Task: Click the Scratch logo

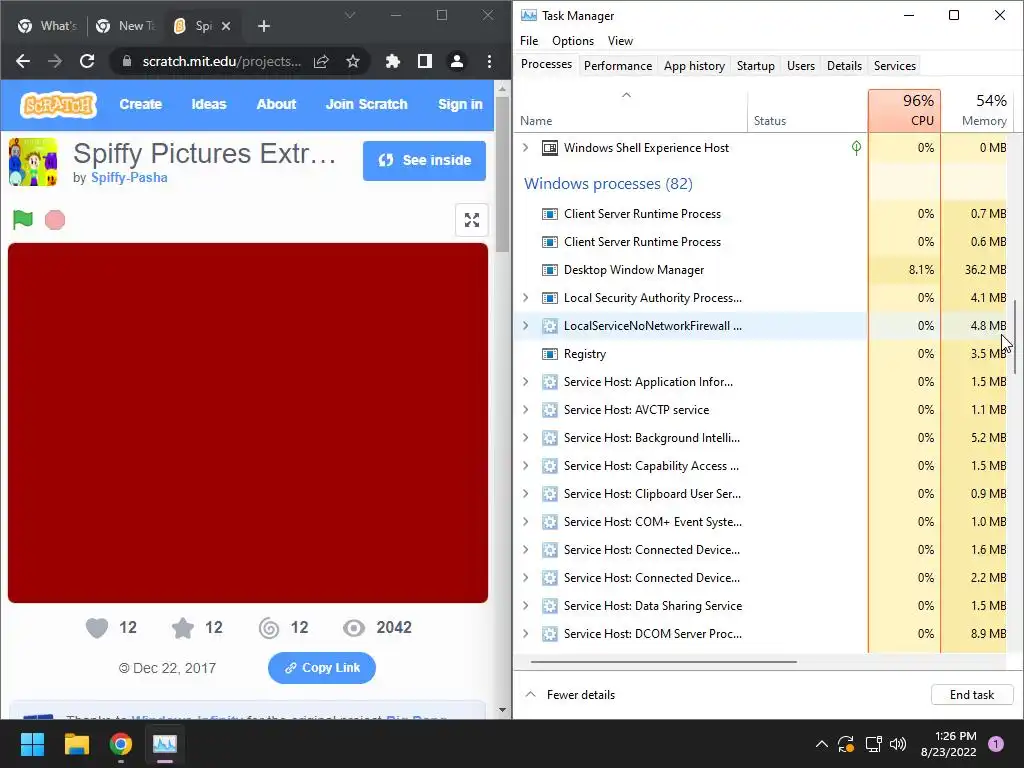Action: point(58,104)
